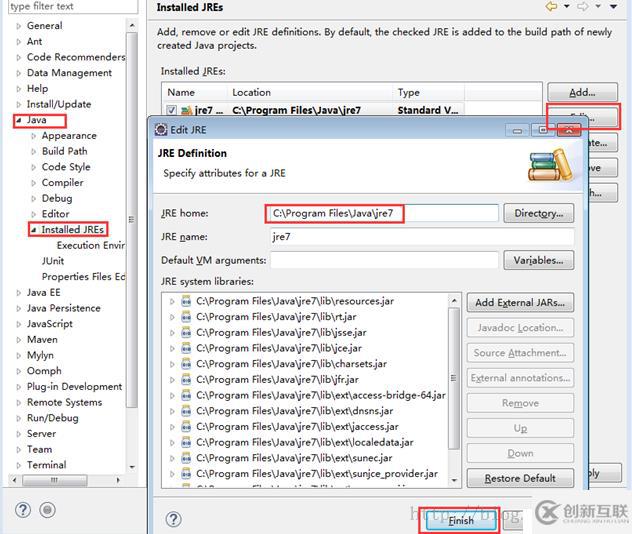This screenshot has height=534, width=632.
Task: Click into the JRE home field
Action: click(x=384, y=213)
